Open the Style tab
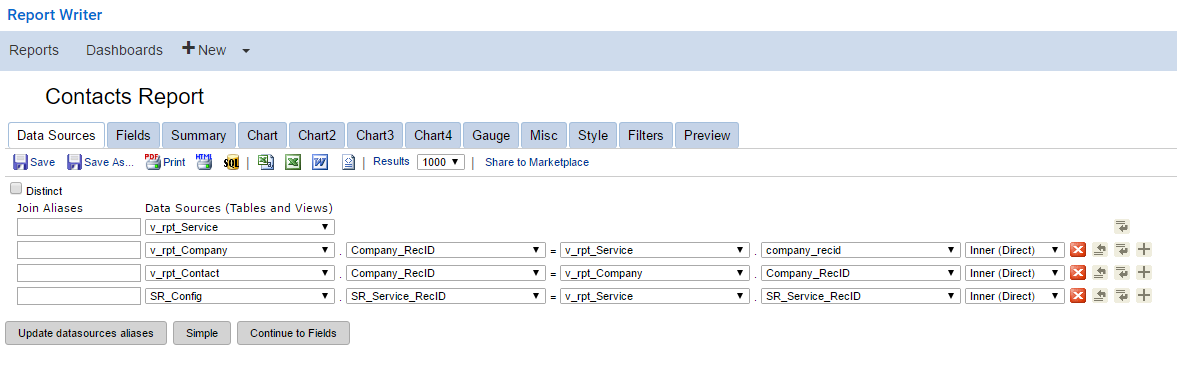Screen dimensions: 1177x365 593,135
